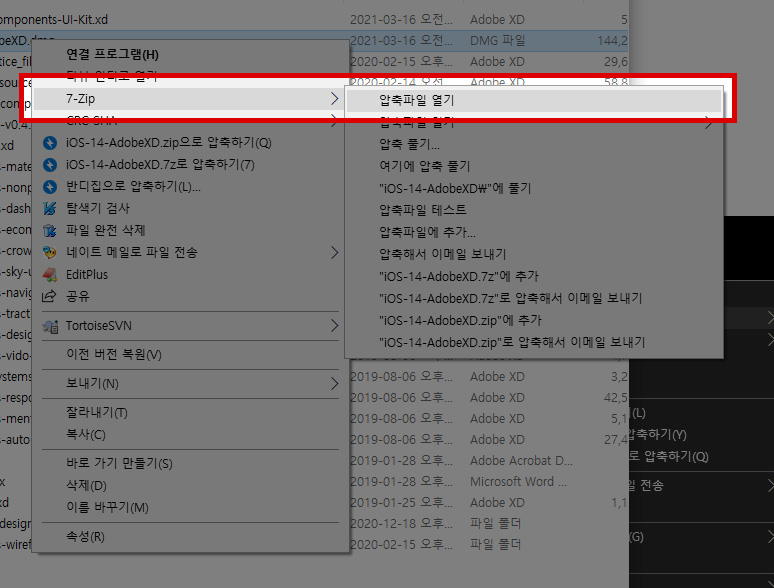
Task: Run 탐색기 검사 on the file
Action: pos(98,208)
